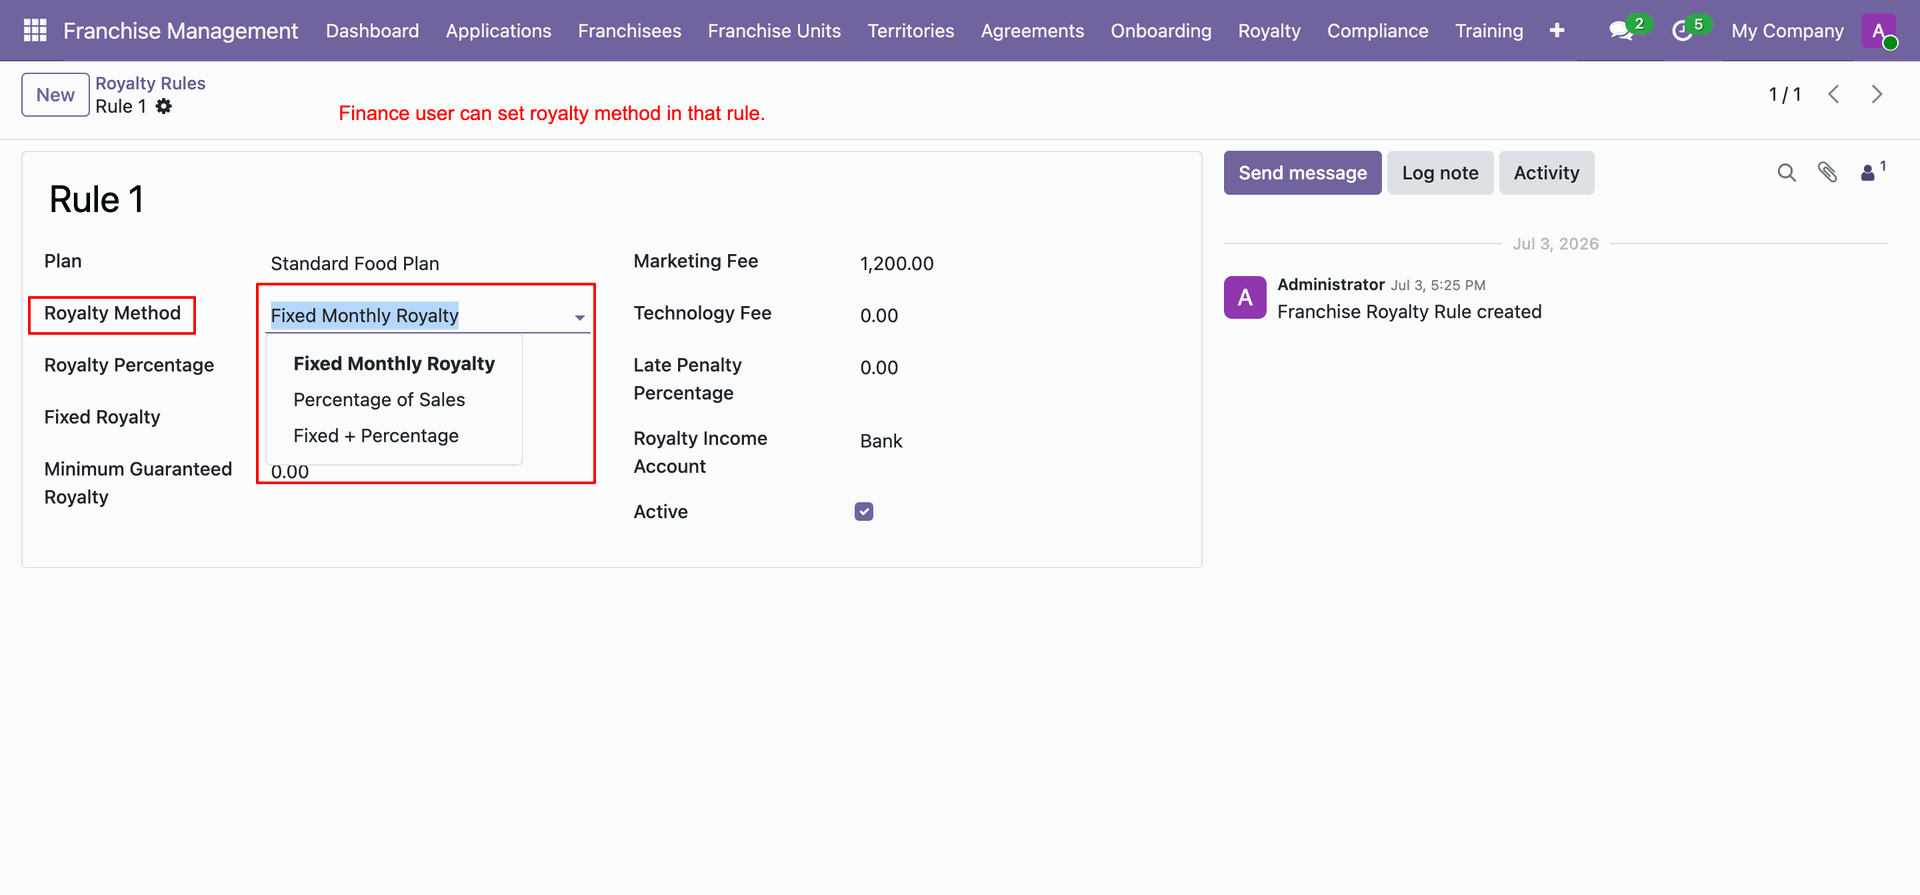
Task: Go back to Royalty Rules breadcrumb
Action: click(150, 83)
